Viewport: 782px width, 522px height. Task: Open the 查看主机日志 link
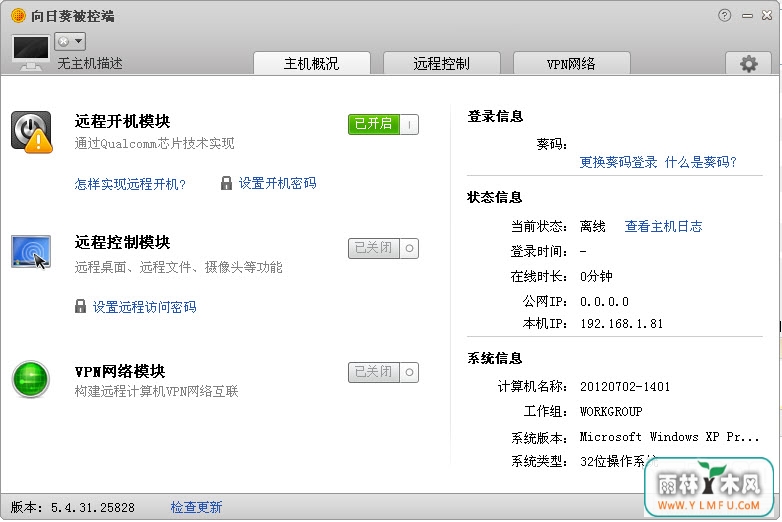663,227
